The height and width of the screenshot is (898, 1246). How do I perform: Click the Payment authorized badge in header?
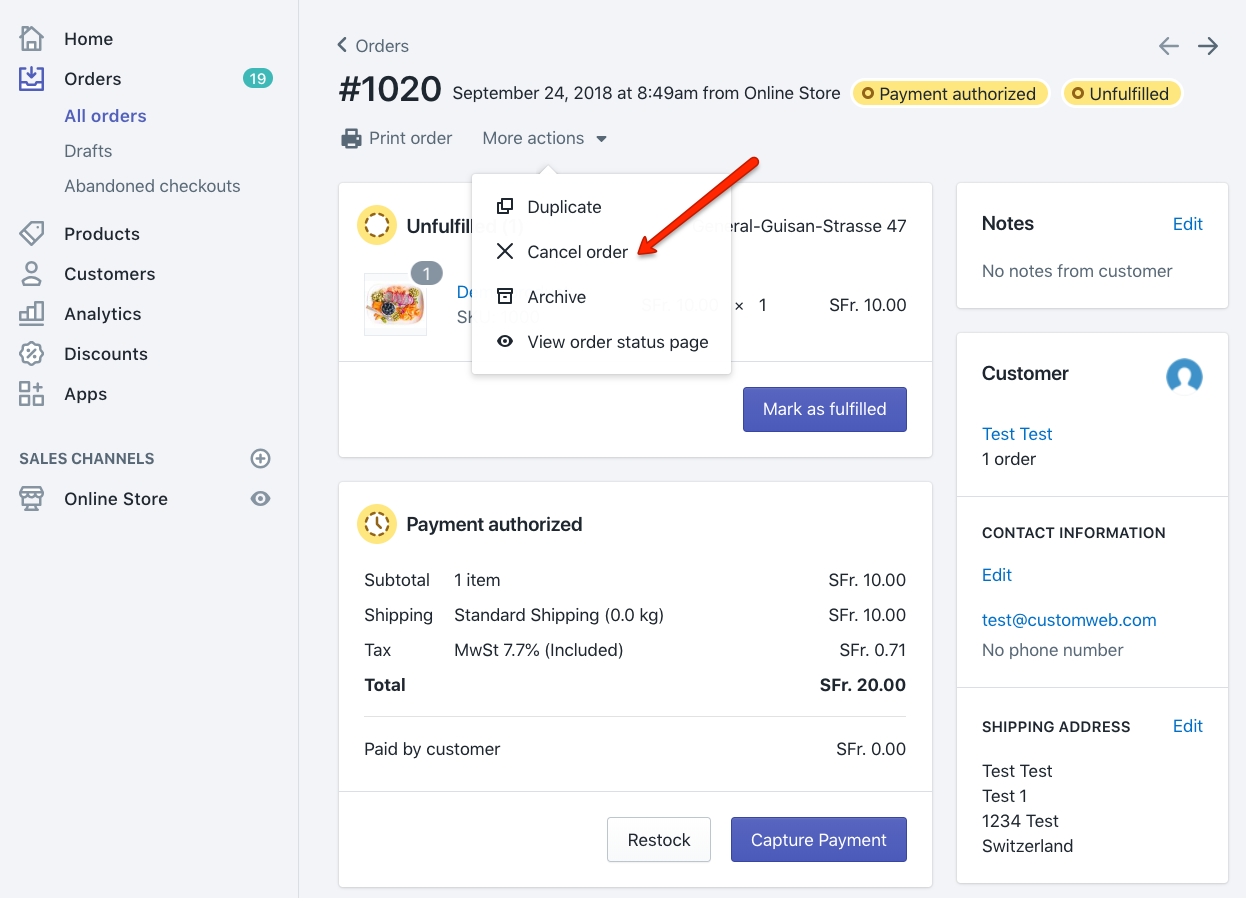tap(949, 94)
